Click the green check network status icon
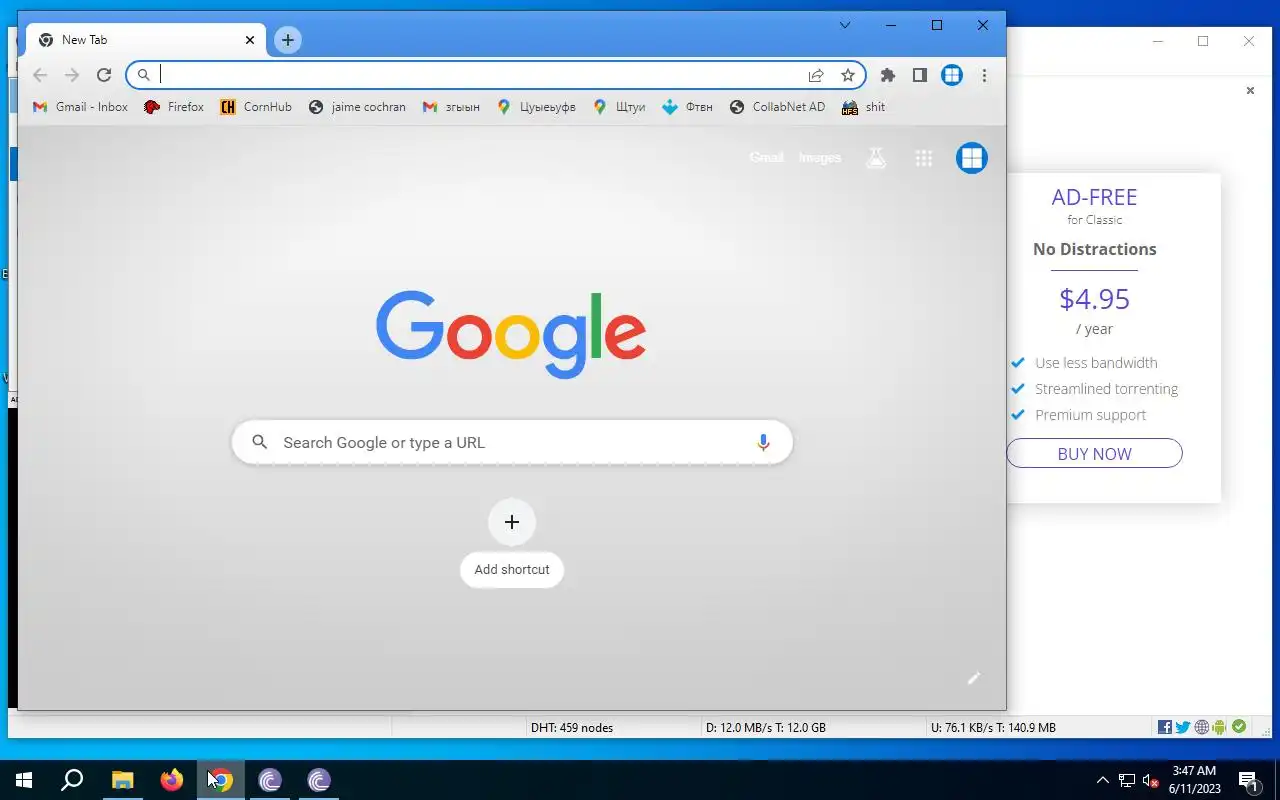This screenshot has height=800, width=1280. [x=1239, y=727]
